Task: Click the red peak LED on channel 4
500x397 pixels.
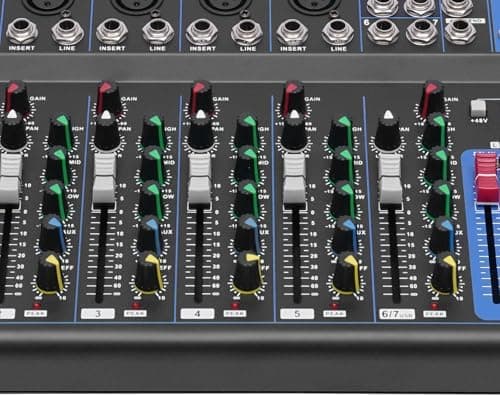Action: tap(235, 305)
